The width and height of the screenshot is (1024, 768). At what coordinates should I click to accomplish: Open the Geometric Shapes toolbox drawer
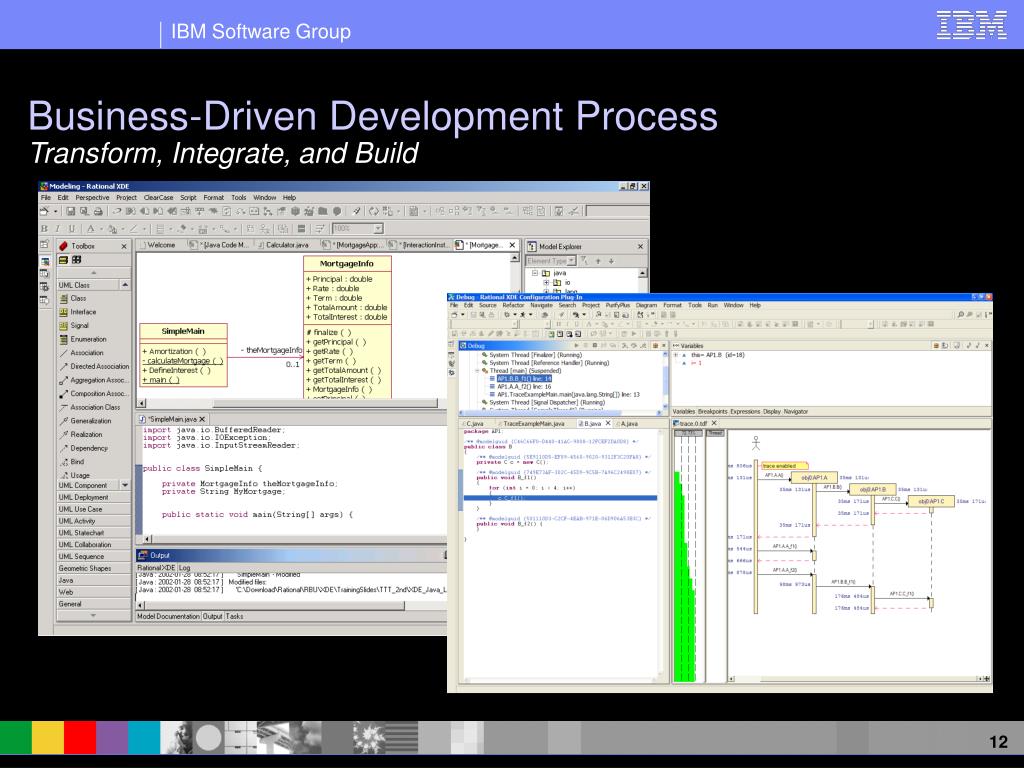point(94,568)
